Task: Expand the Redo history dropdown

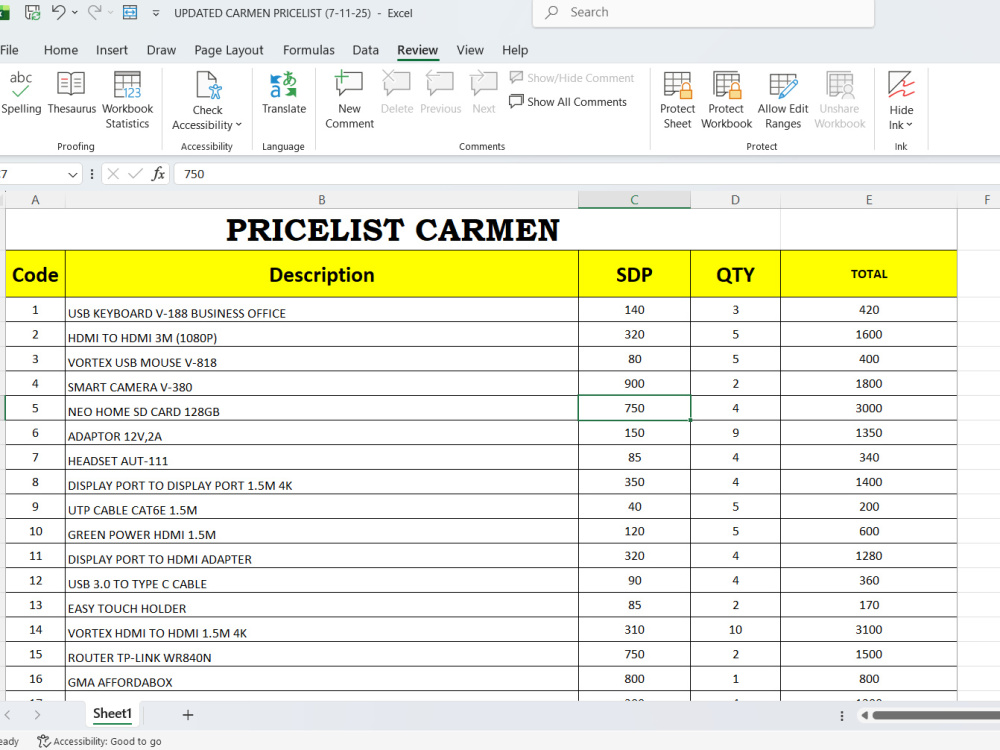Action: click(x=110, y=12)
